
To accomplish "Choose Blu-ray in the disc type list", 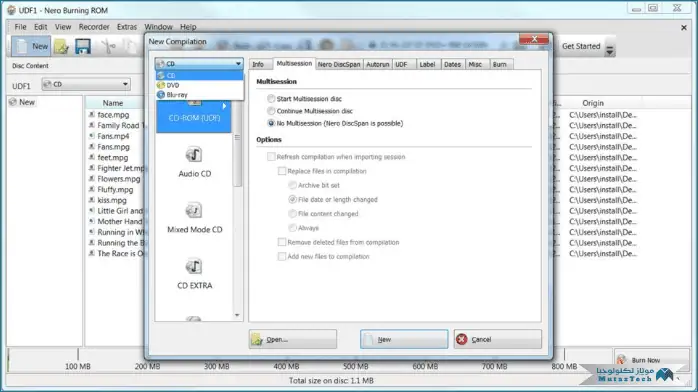I will click(x=199, y=95).
